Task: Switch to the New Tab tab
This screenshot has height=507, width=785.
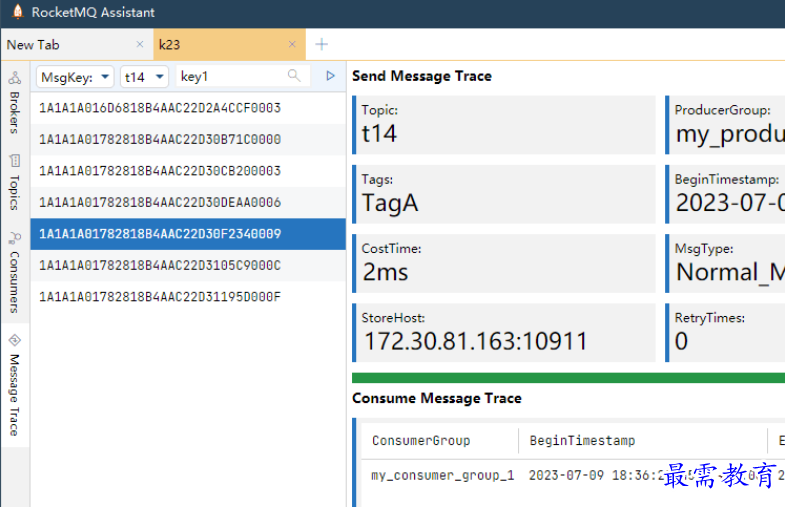Action: point(77,45)
